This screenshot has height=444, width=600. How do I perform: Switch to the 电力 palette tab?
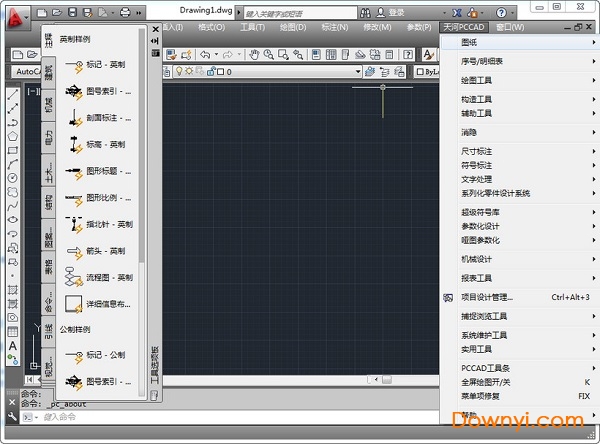(x=49, y=138)
